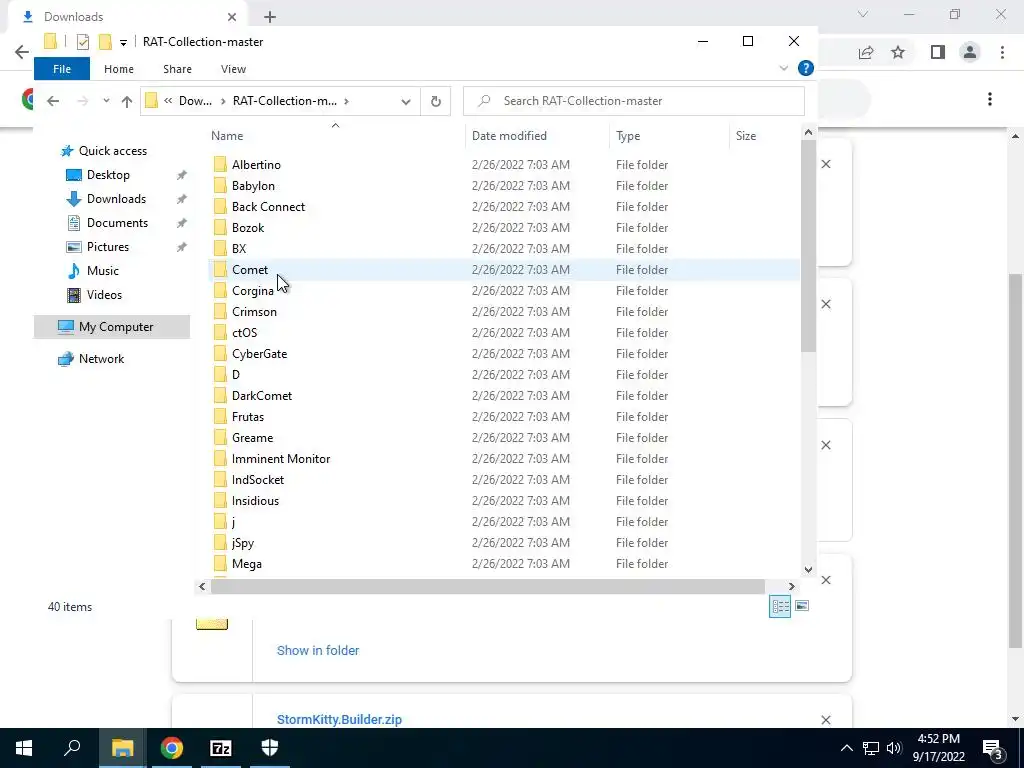The image size is (1024, 768).
Task: Go back in File Explorer
Action: click(x=53, y=101)
